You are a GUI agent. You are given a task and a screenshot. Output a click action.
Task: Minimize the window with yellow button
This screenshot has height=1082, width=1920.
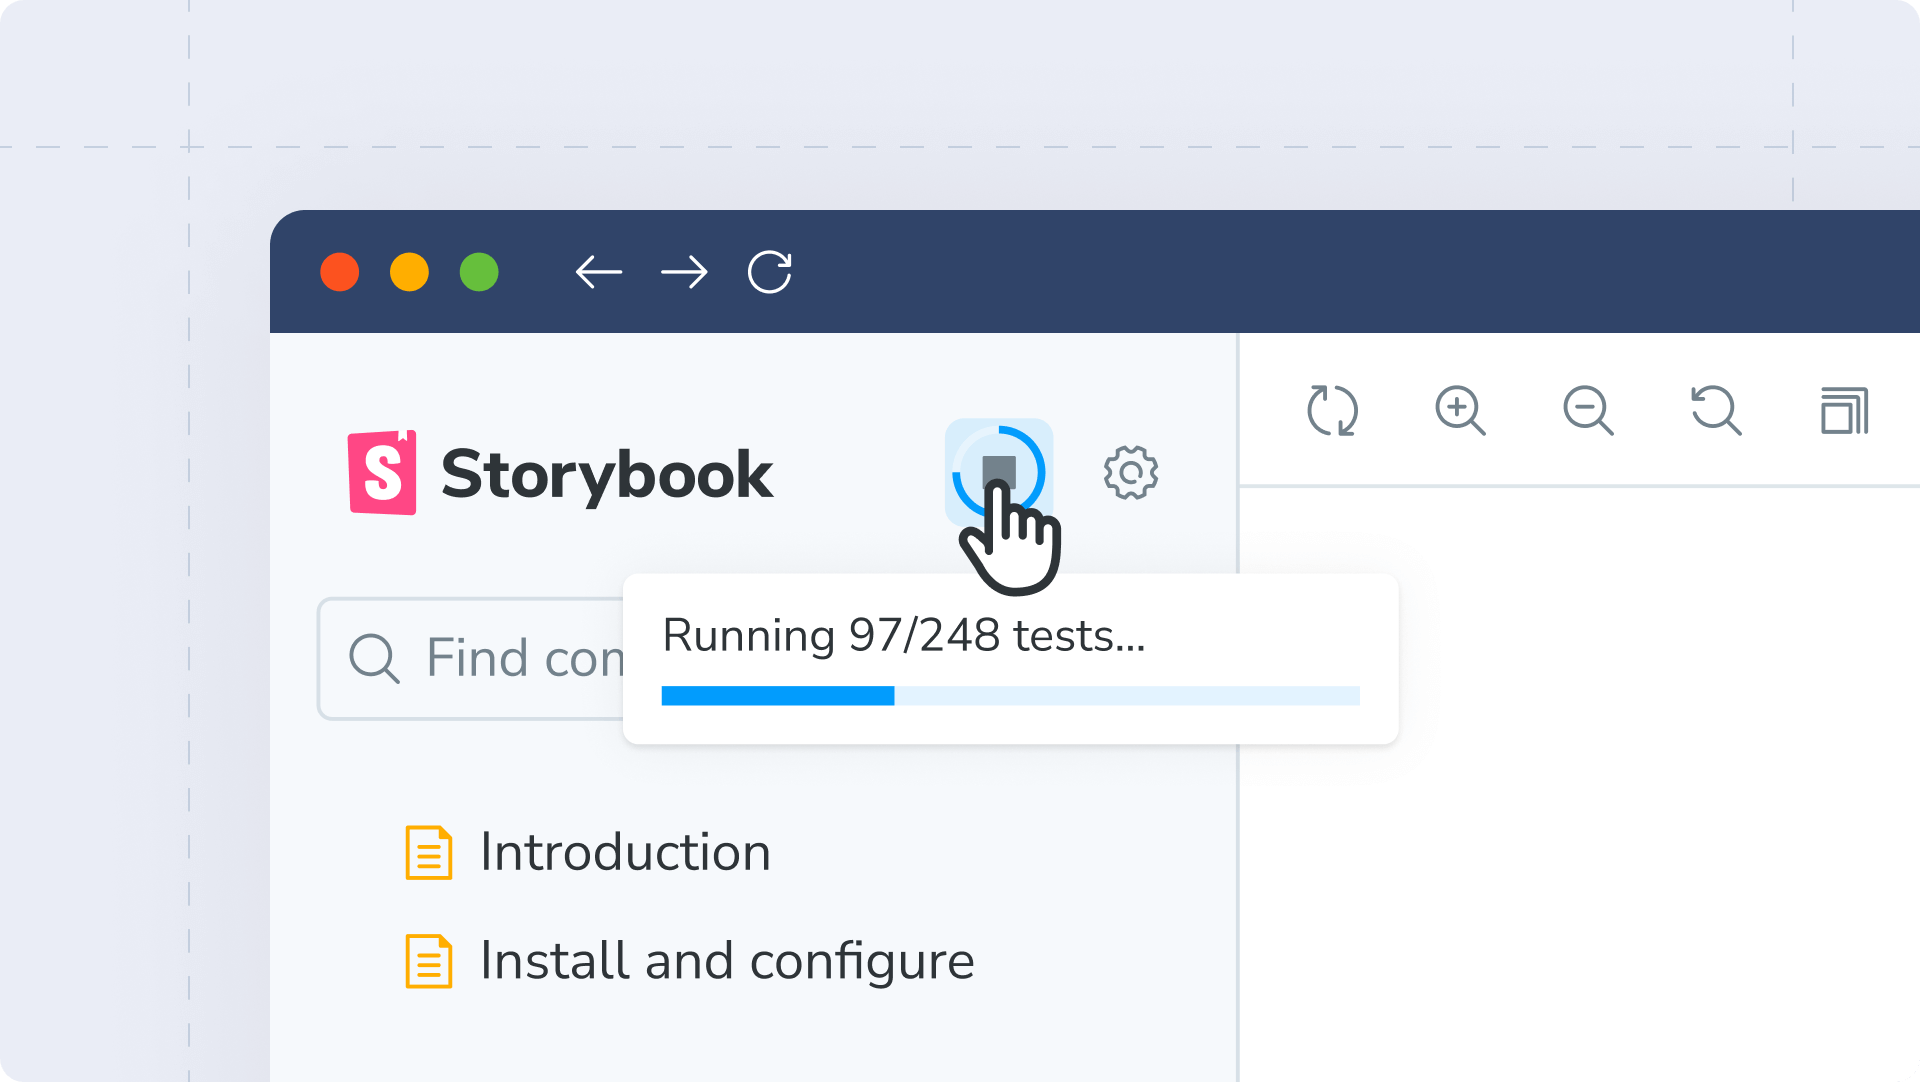point(410,272)
